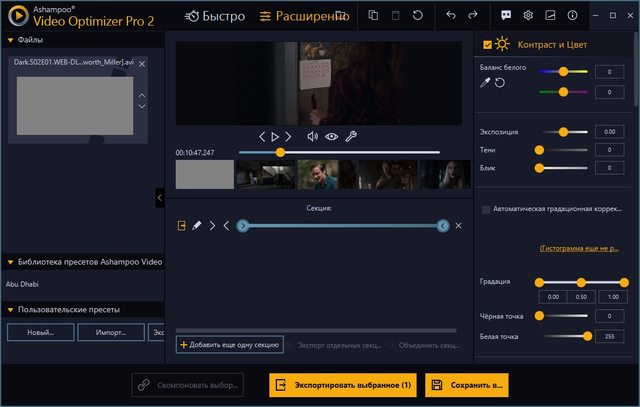The width and height of the screenshot is (640, 407).
Task: Open the skin/appearance icon
Action: tap(550, 16)
